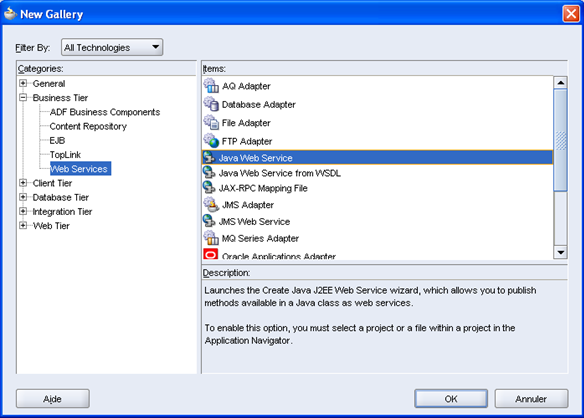The image size is (584, 418).
Task: Expand the Database Tier node
Action: [23, 197]
